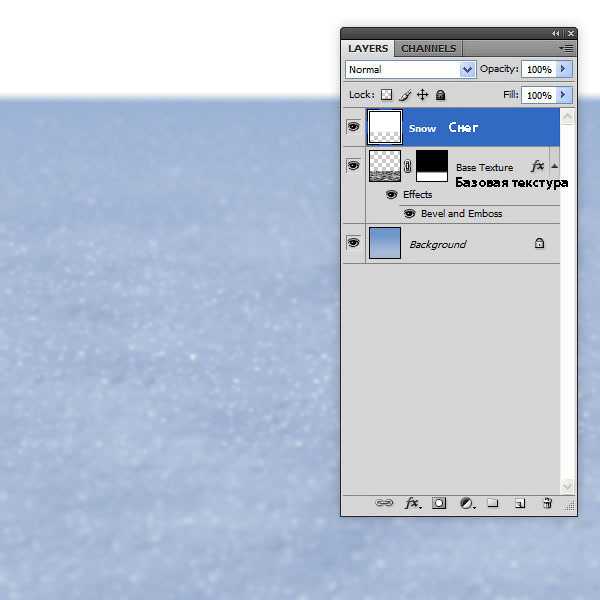Click layers list scroll up arrow
600x600 pixels.
(x=567, y=116)
